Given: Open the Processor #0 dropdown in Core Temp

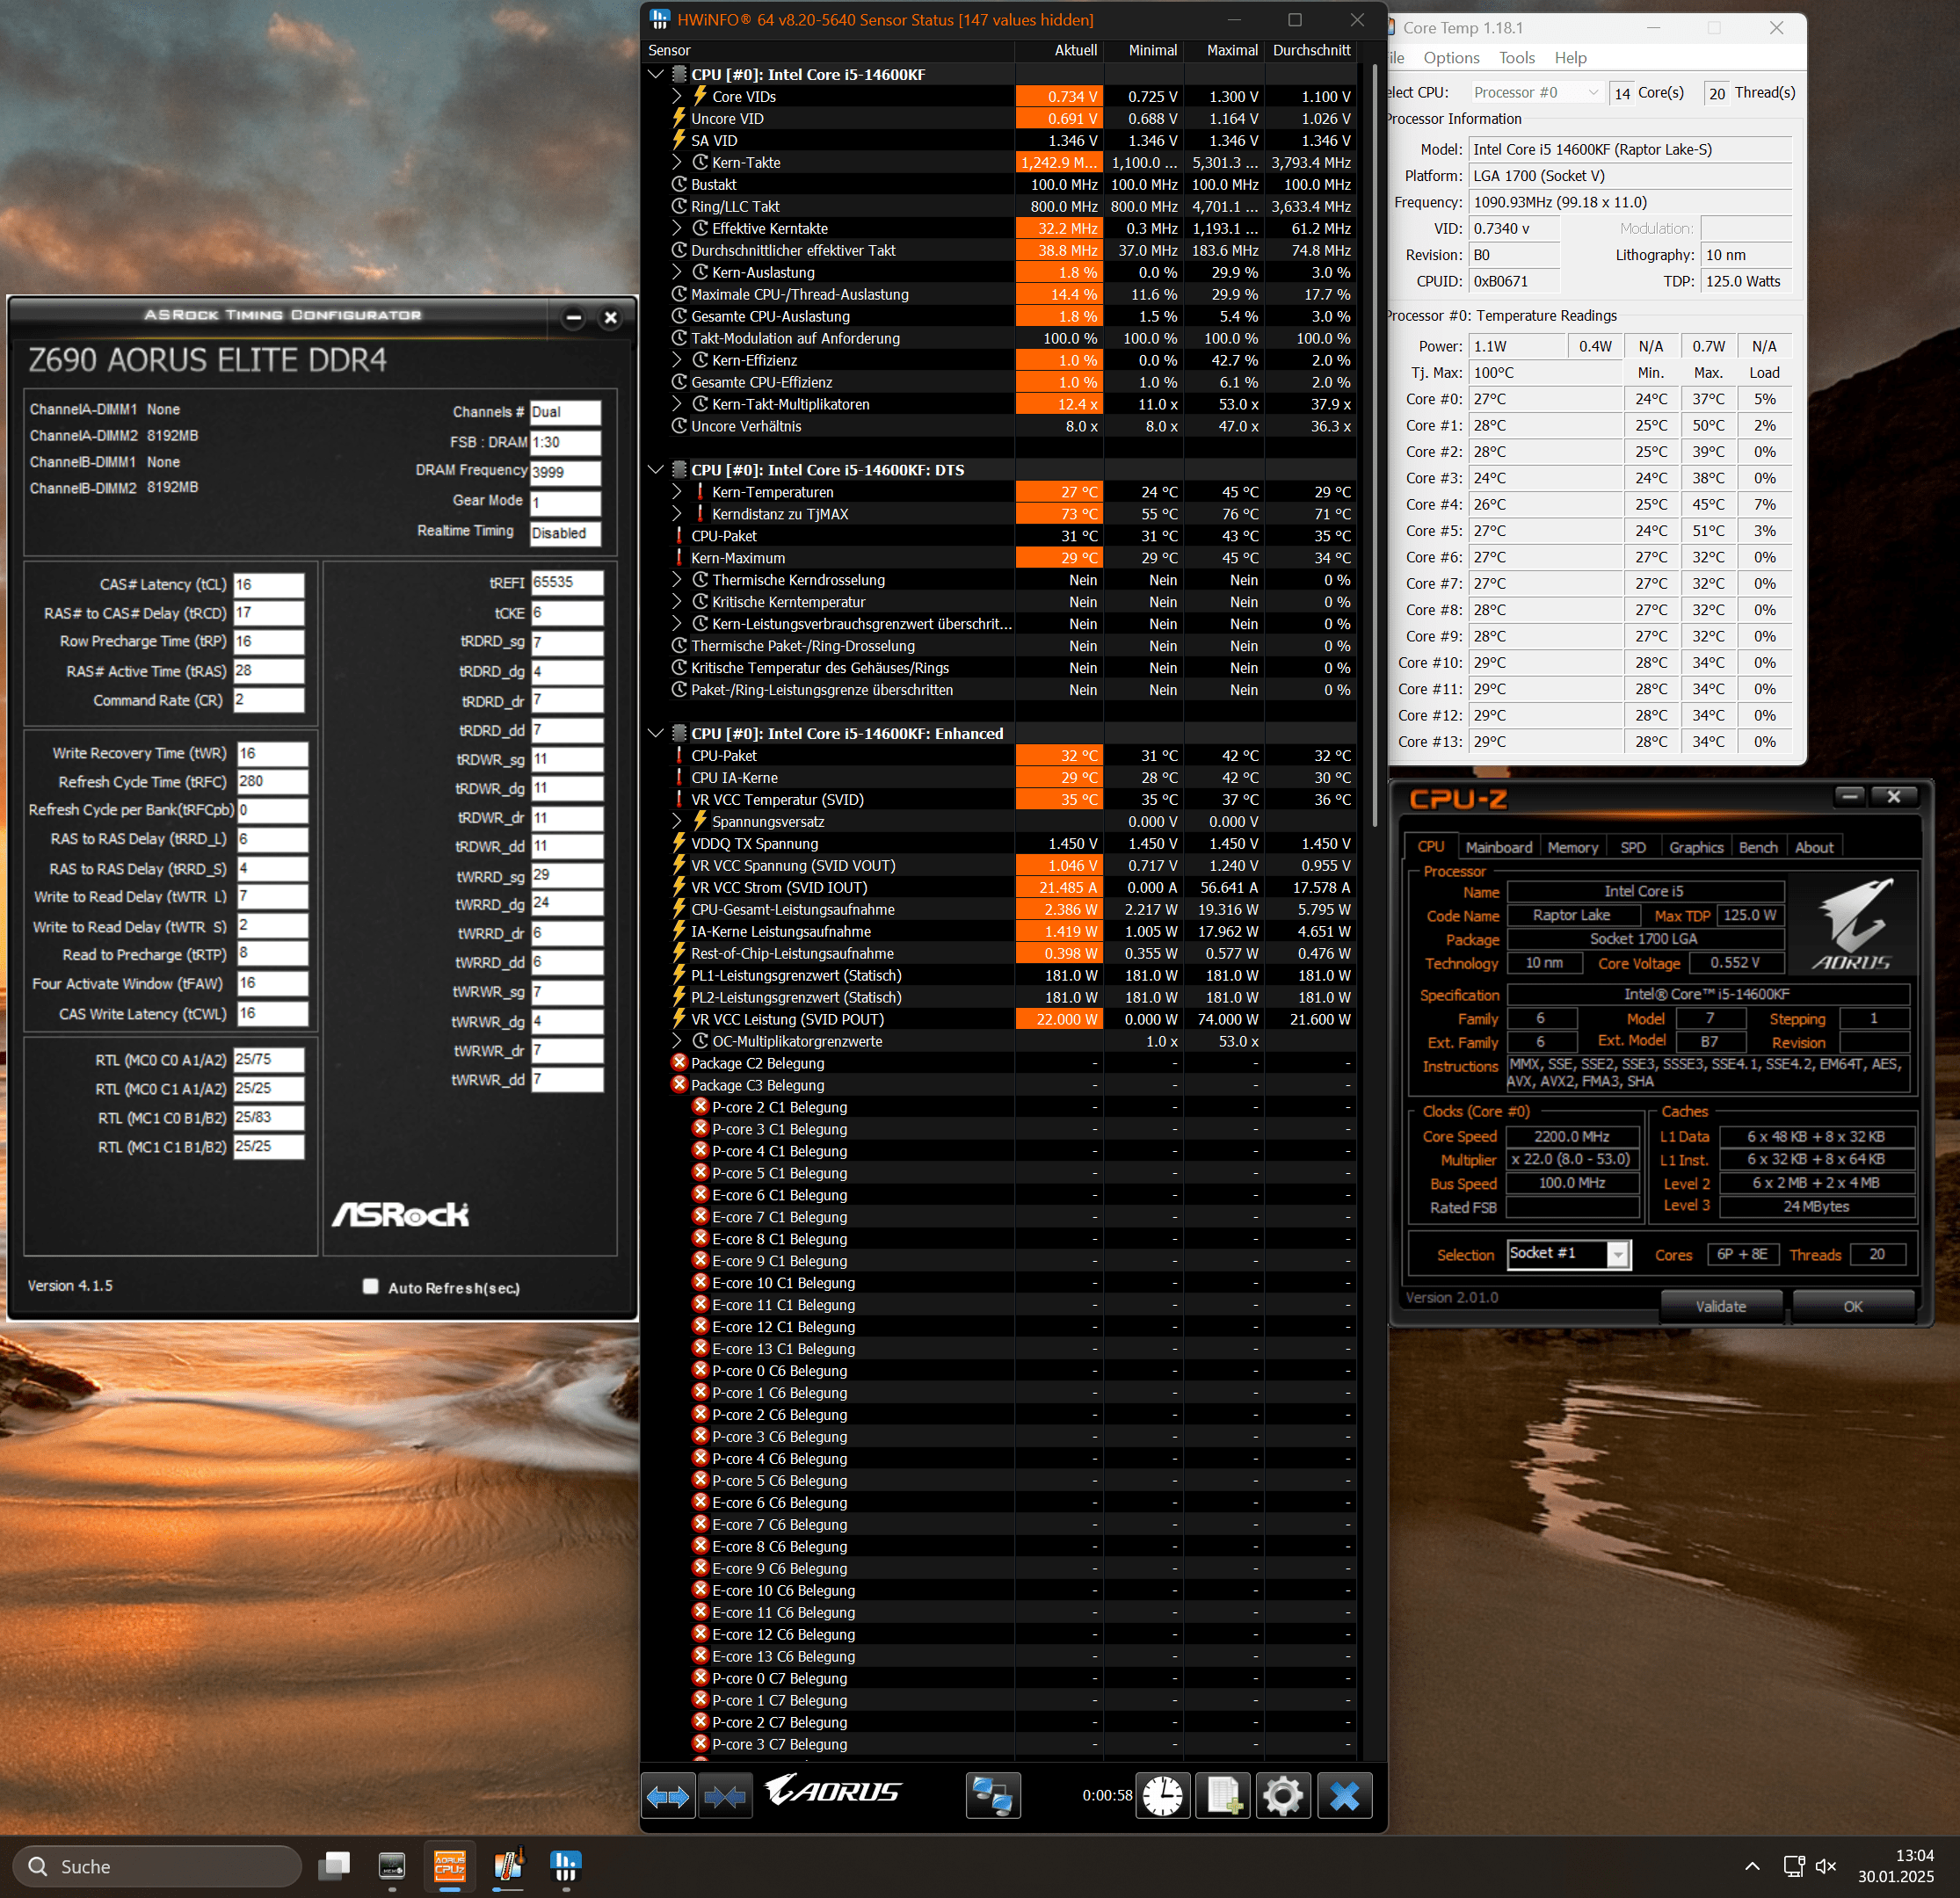Looking at the screenshot, I should [1537, 92].
